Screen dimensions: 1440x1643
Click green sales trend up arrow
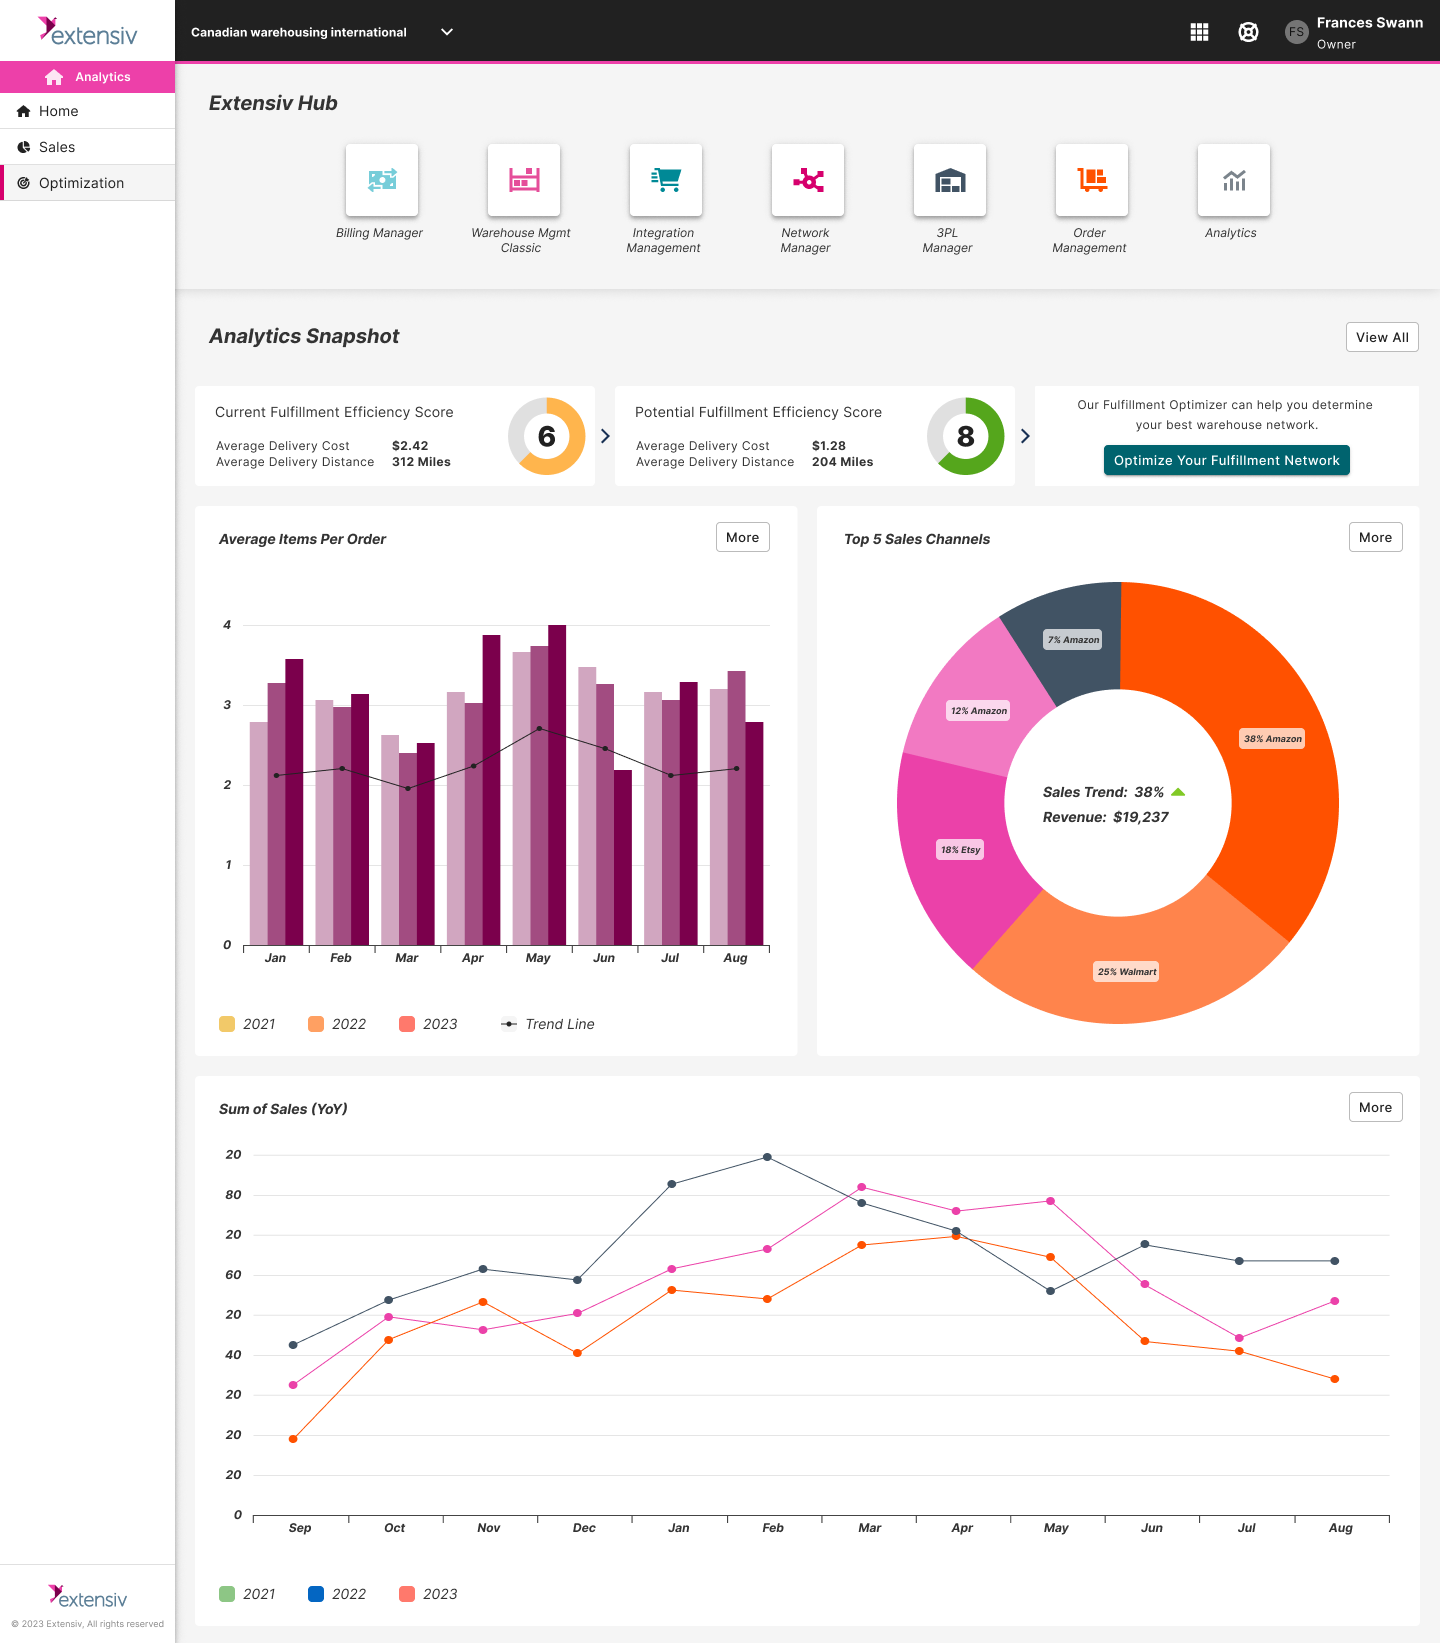click(1178, 792)
